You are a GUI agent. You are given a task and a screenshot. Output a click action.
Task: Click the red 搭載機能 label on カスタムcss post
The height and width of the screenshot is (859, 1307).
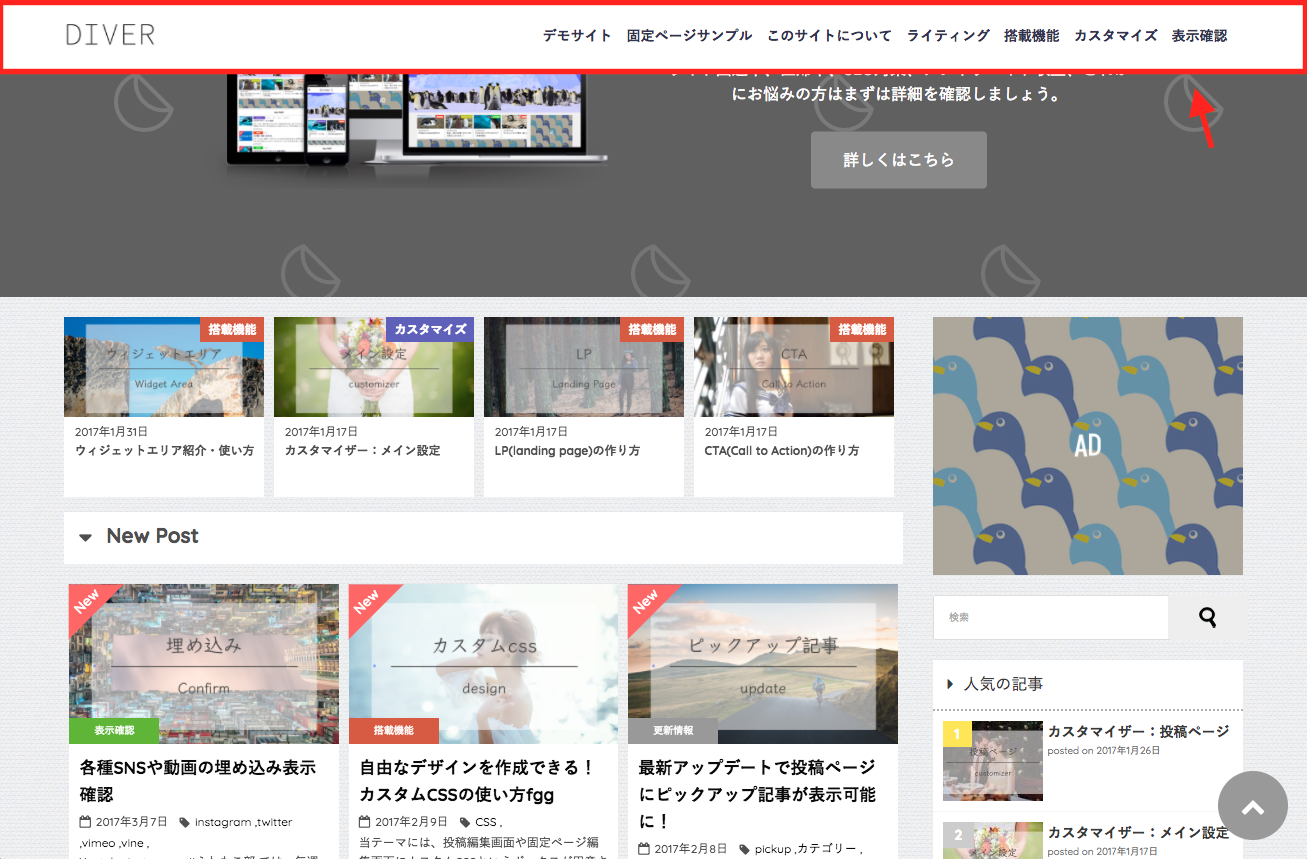coord(394,731)
